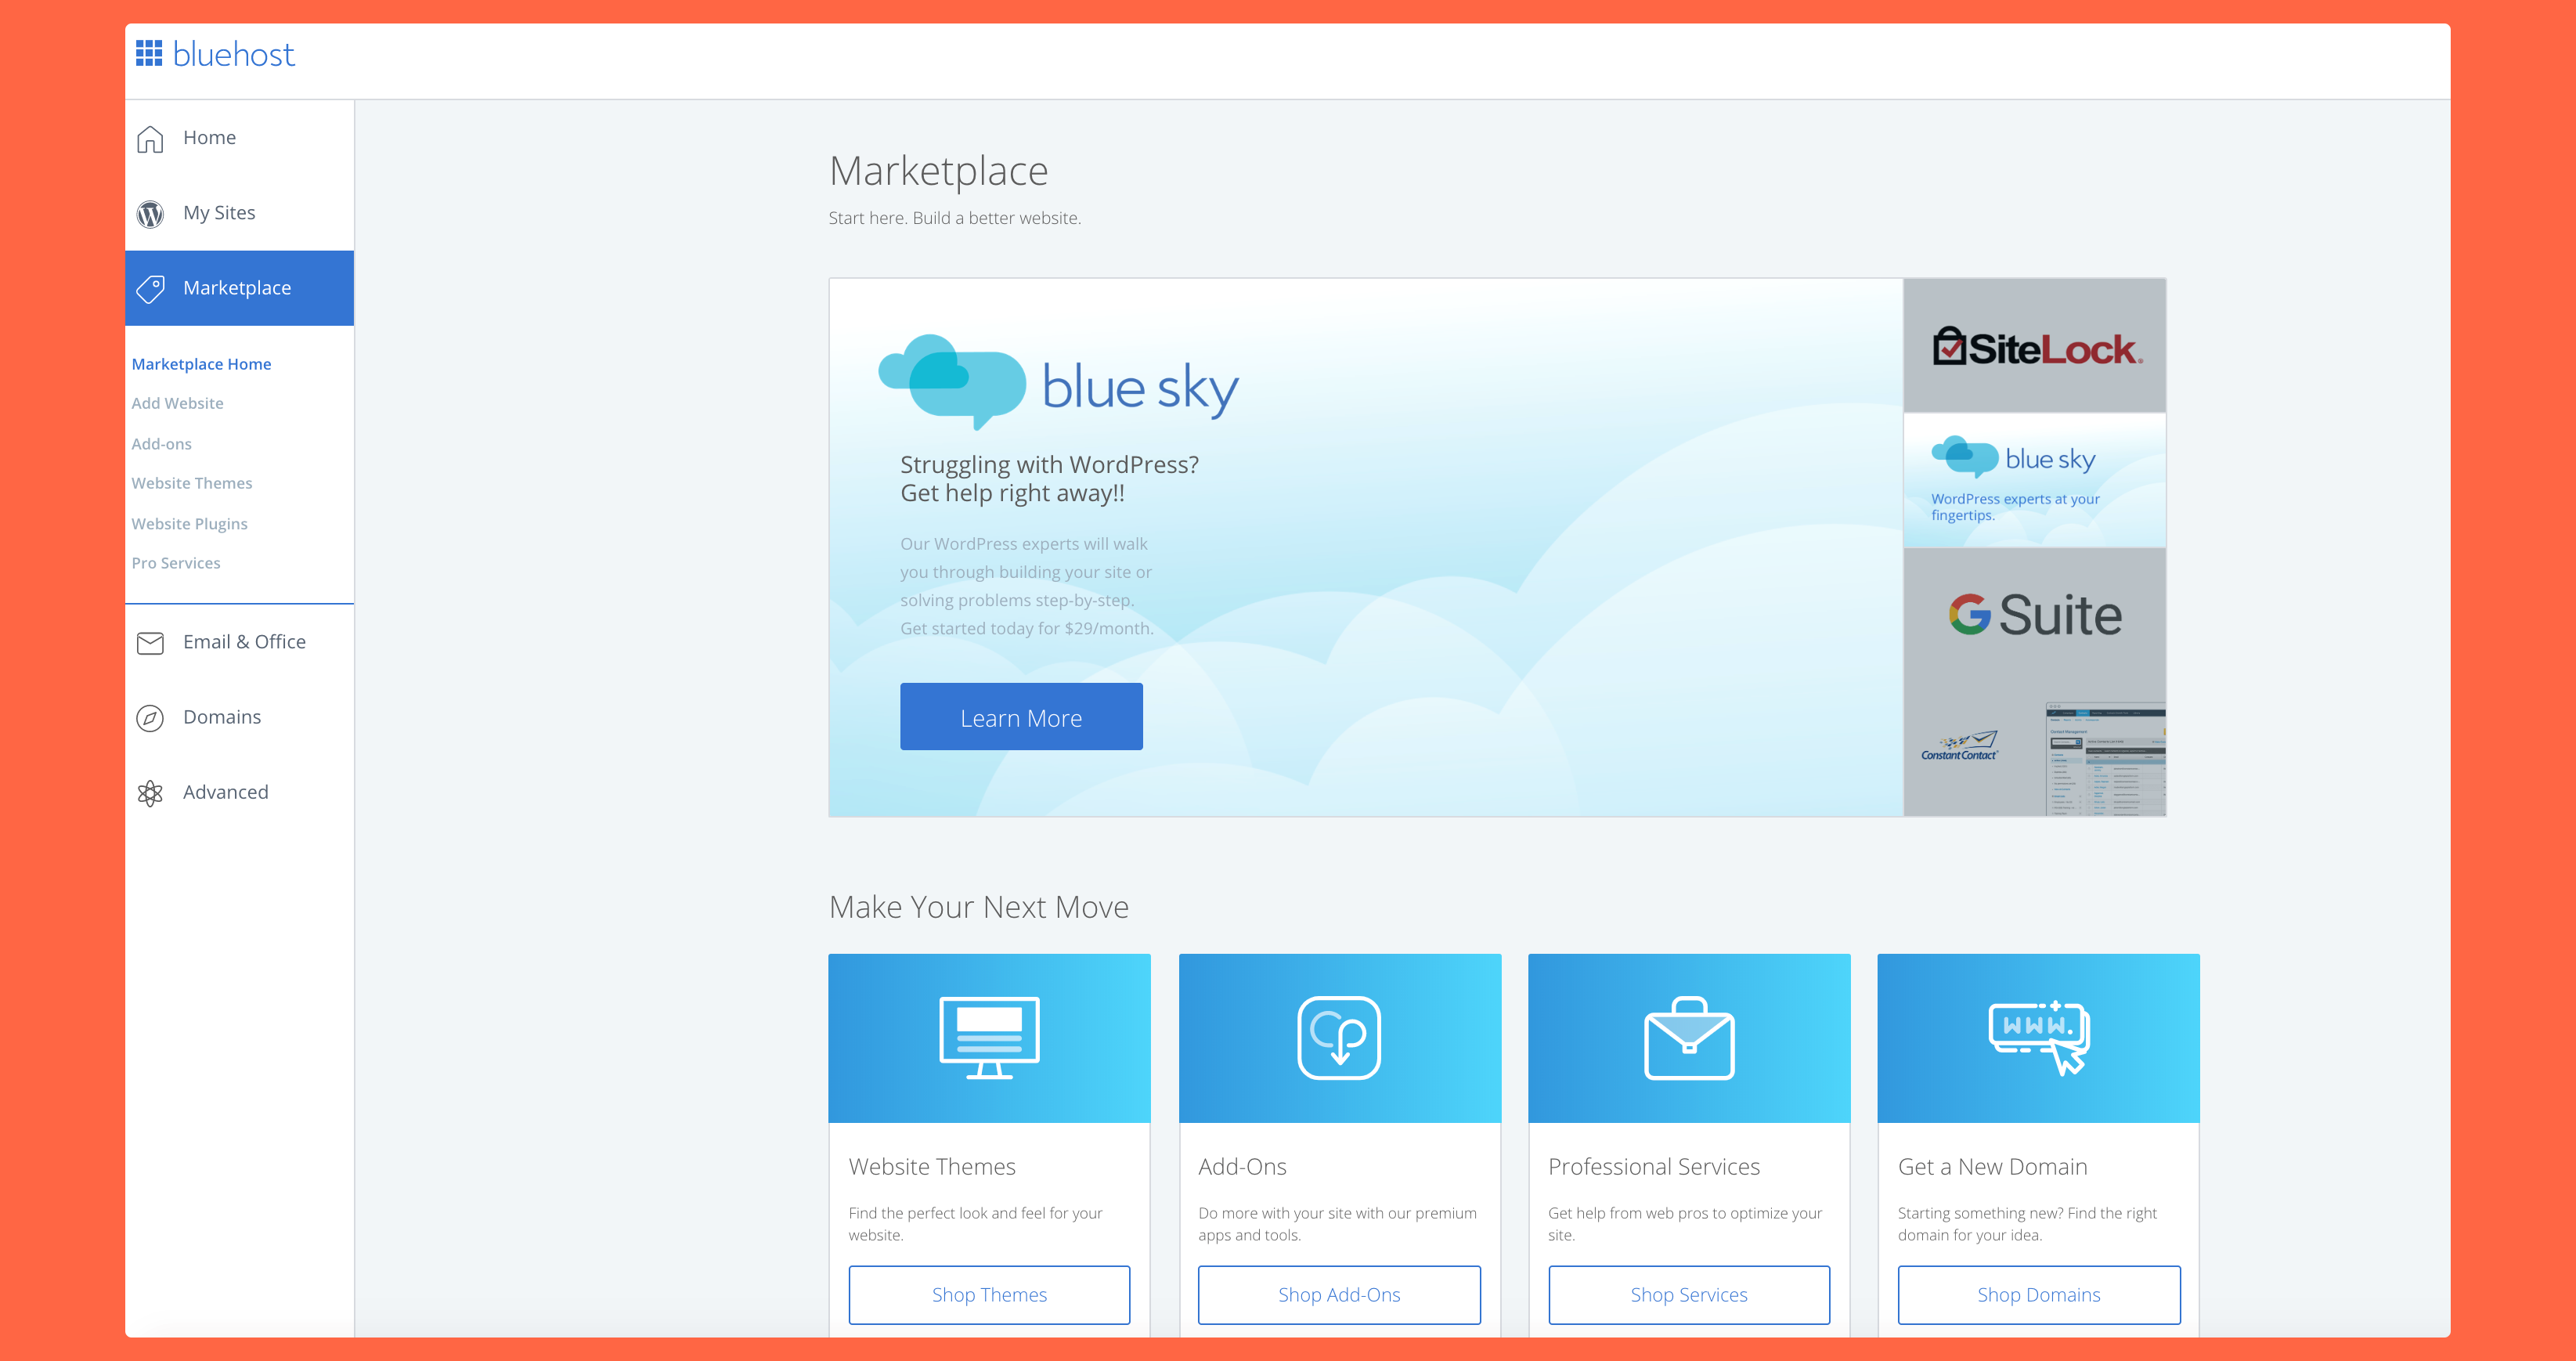Click the Shop Add-Ons button
The width and height of the screenshot is (2576, 1361).
1339,1295
